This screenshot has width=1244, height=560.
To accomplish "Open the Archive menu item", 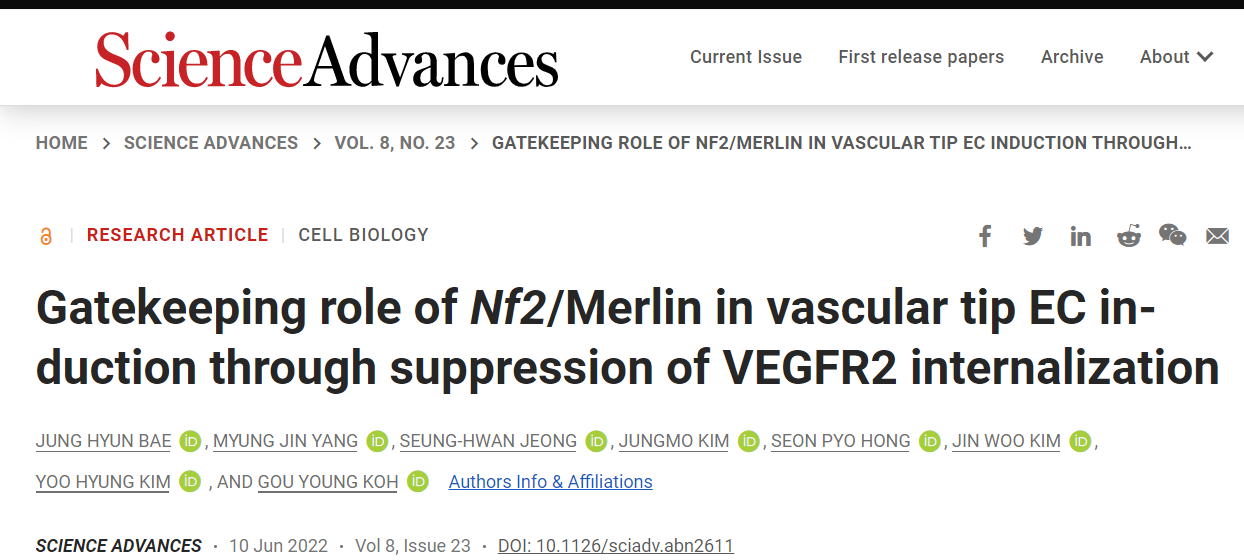I will [x=1072, y=57].
